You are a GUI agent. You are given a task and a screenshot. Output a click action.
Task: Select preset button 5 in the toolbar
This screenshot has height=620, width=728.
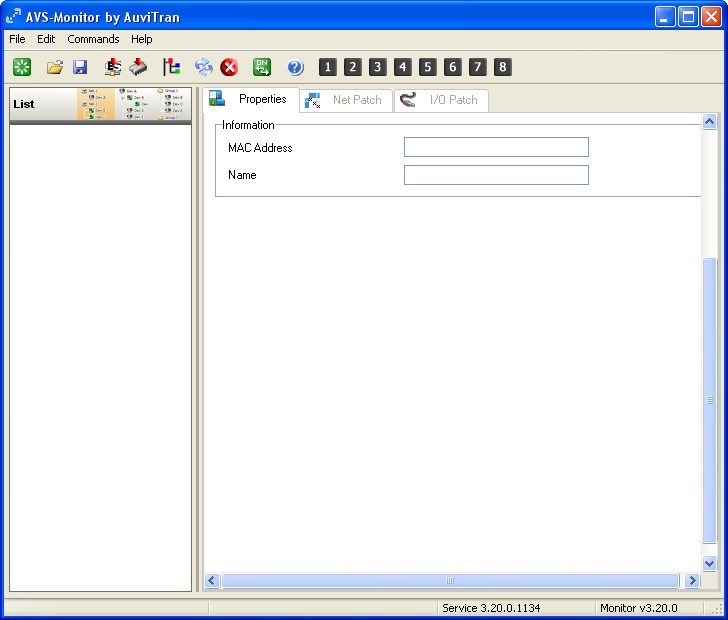[x=428, y=67]
